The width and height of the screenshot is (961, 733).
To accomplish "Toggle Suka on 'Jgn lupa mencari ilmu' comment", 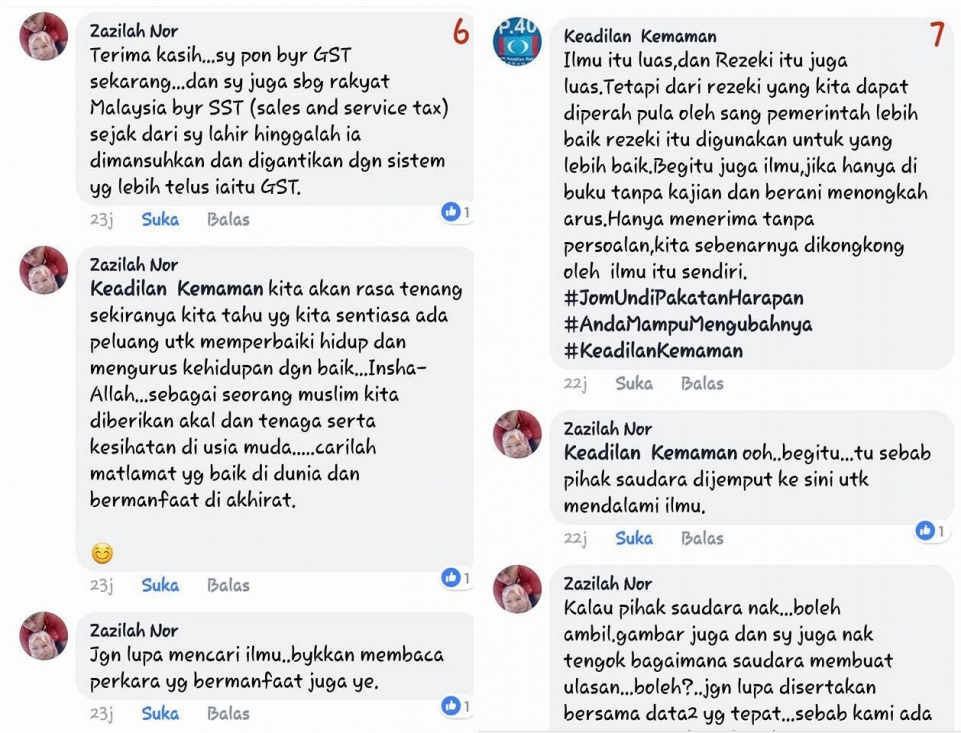I will coord(160,713).
